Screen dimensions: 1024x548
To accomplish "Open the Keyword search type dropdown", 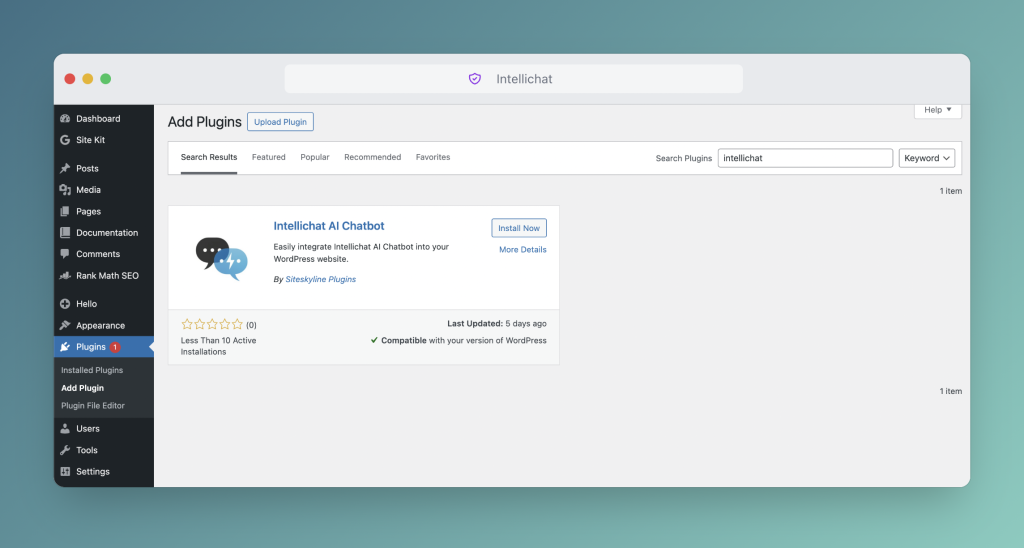I will [927, 158].
